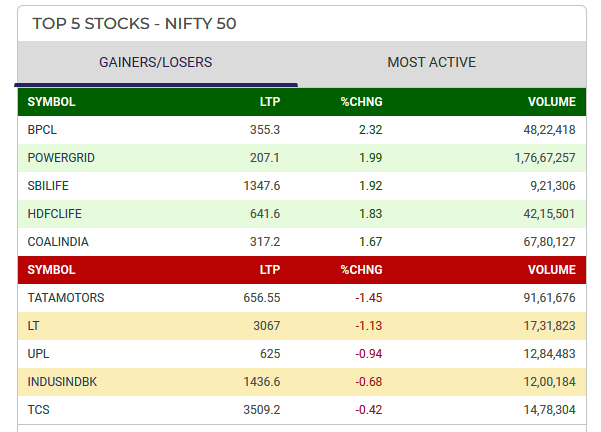This screenshot has width=601, height=432.
Task: Click HDFCLIFE change value 1.83
Action: [x=371, y=214]
